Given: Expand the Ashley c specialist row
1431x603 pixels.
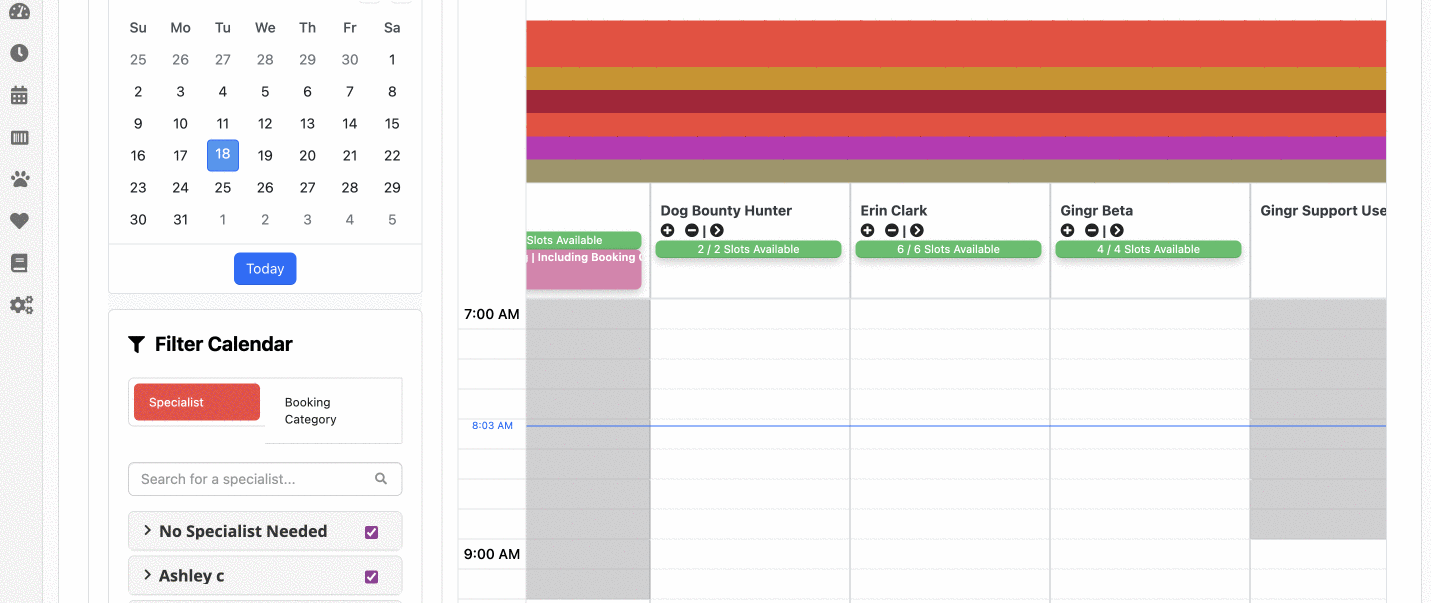Looking at the screenshot, I should point(148,575).
